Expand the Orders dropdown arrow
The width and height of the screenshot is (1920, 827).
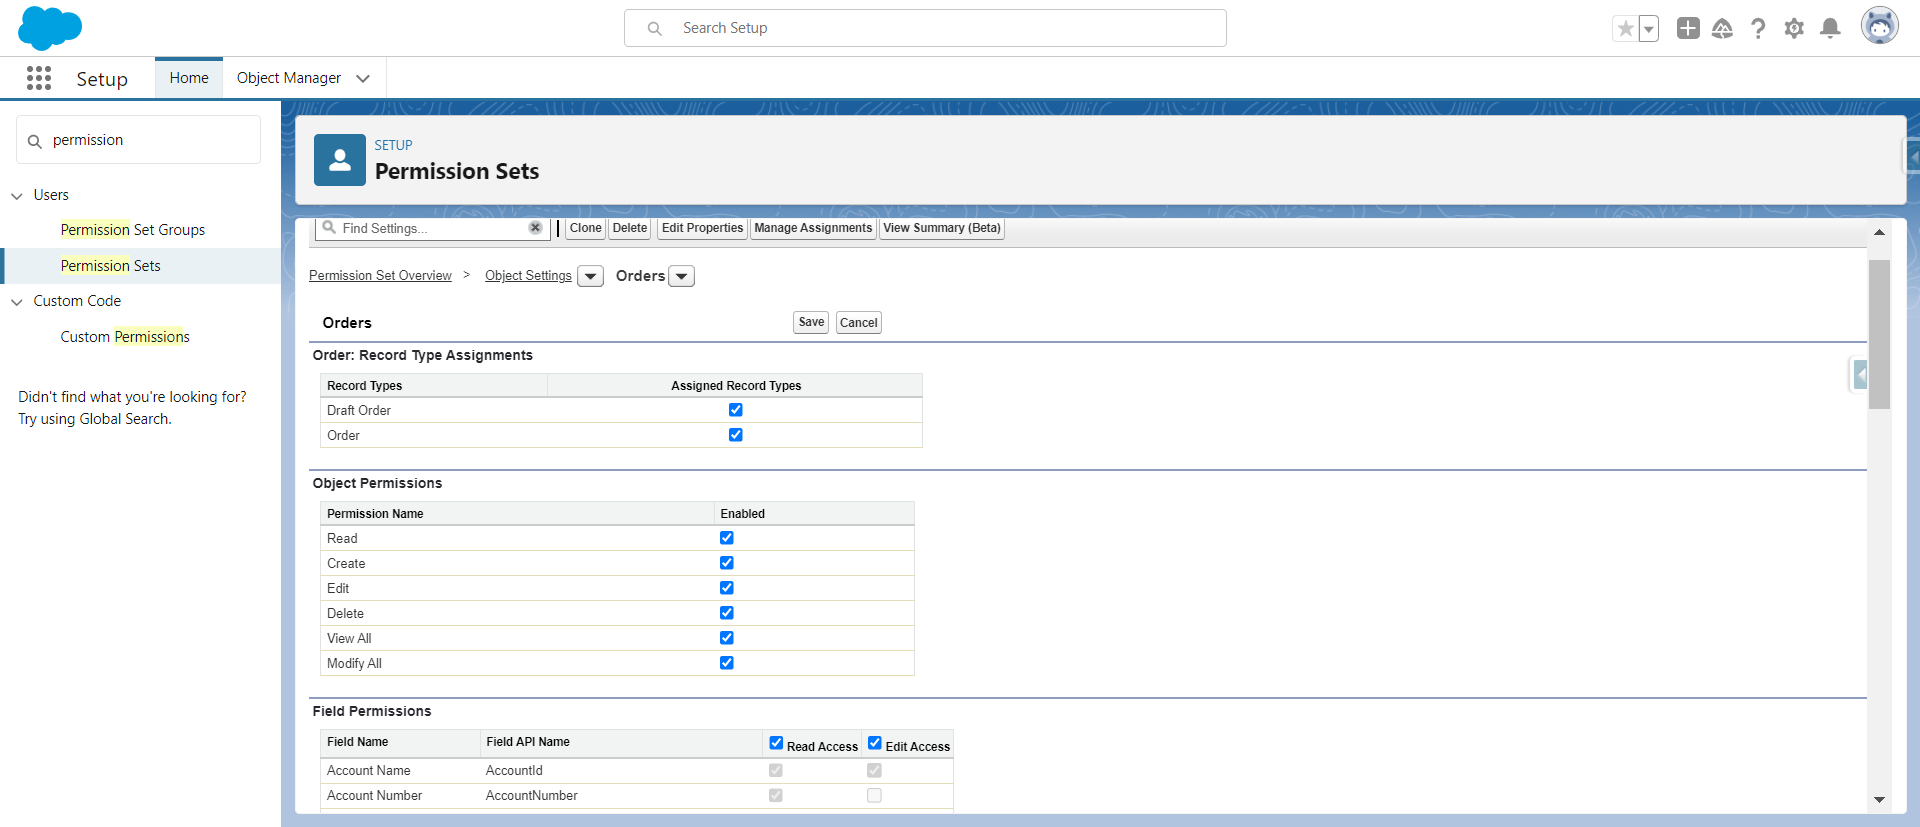click(681, 276)
